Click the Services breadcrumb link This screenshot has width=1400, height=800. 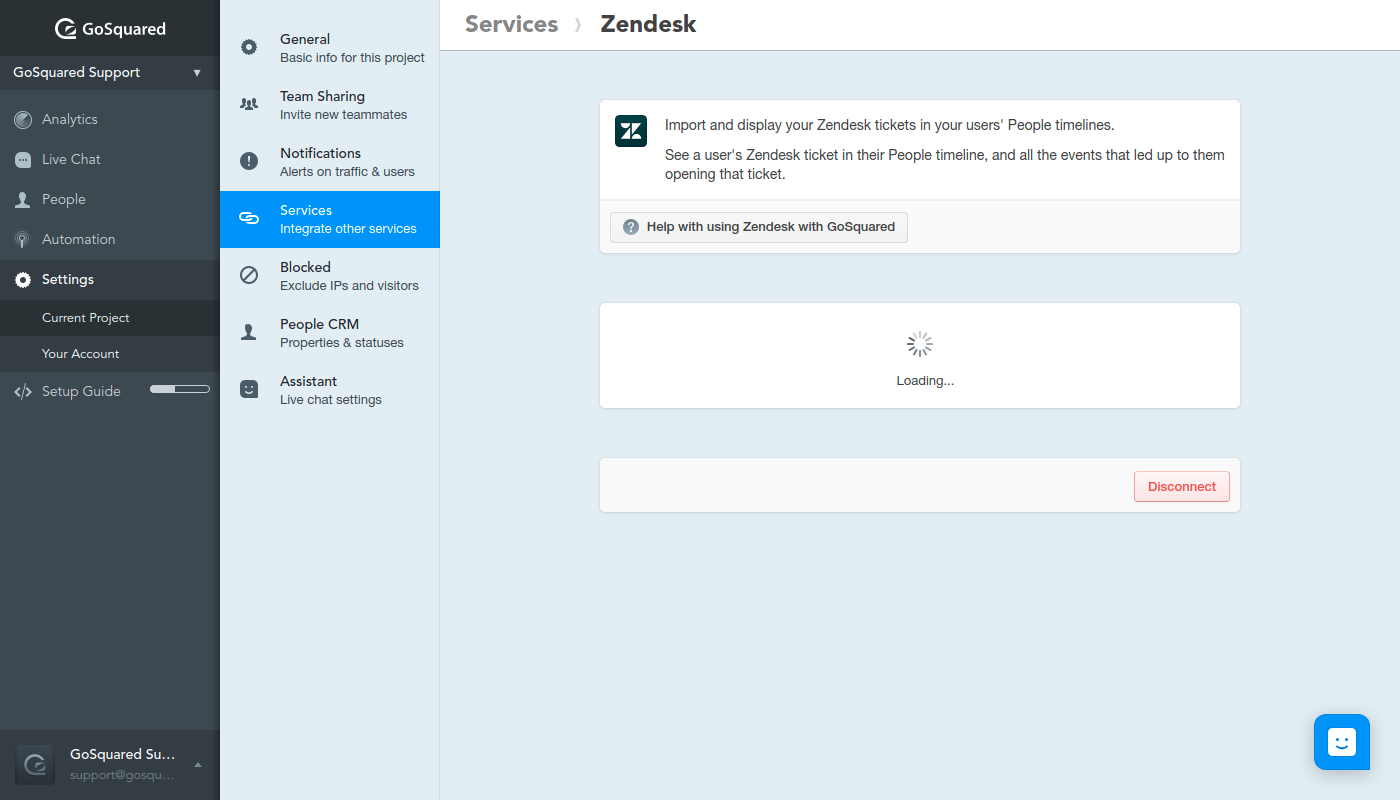(511, 25)
